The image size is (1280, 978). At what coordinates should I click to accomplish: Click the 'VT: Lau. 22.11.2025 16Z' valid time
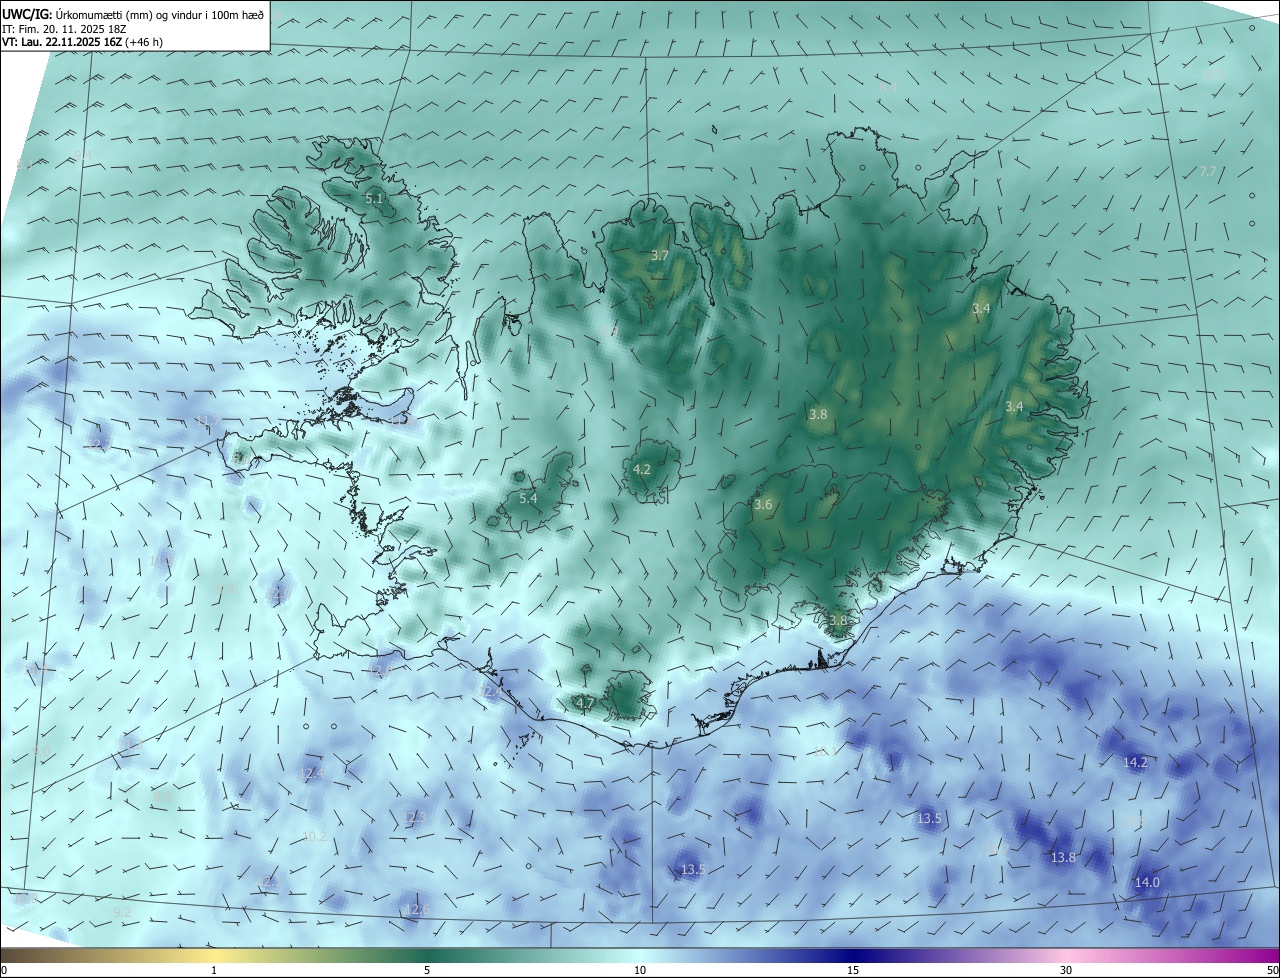[62, 42]
